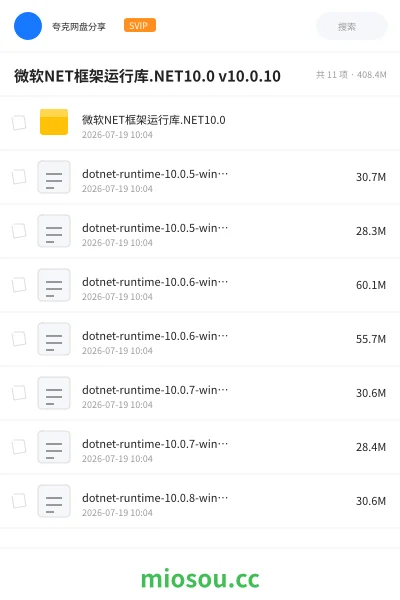Click the title 微软NET框架运行库.NET10.0 v10.0.10
The width and height of the screenshot is (400, 600).
(x=147, y=76)
